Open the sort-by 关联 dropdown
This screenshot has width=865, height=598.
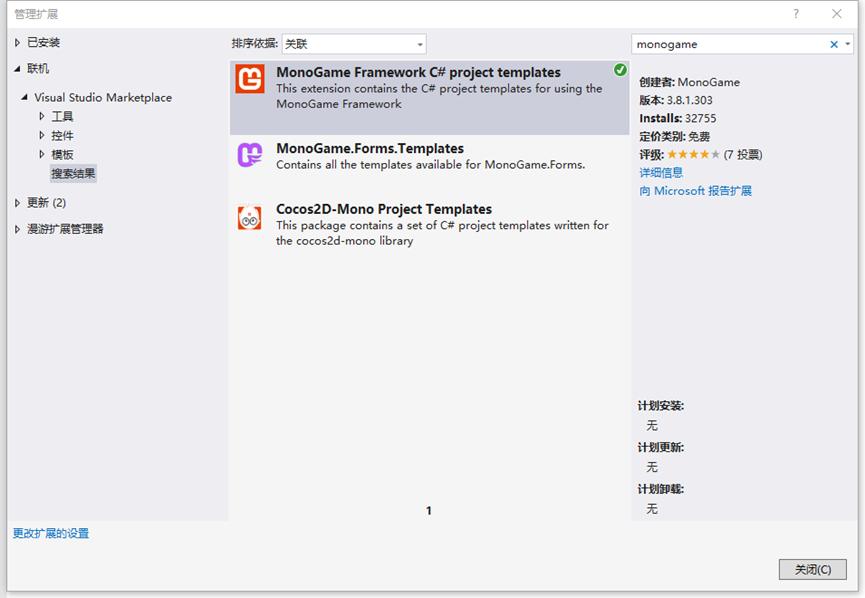click(x=354, y=44)
